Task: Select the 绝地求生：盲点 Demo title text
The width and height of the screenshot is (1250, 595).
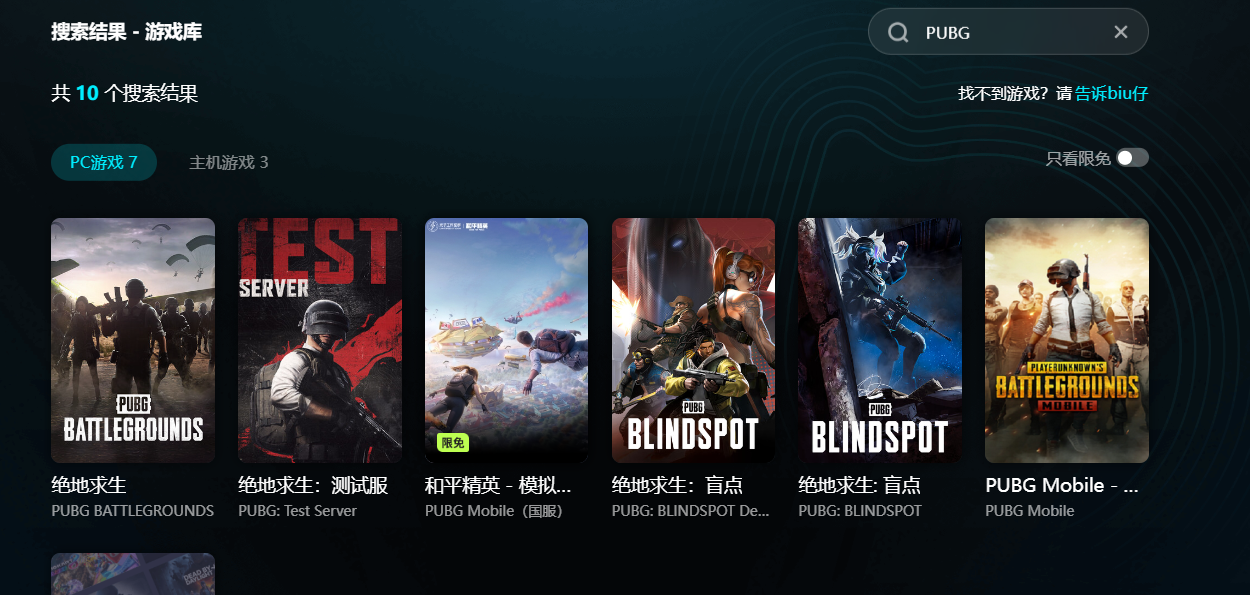Action: coord(677,486)
